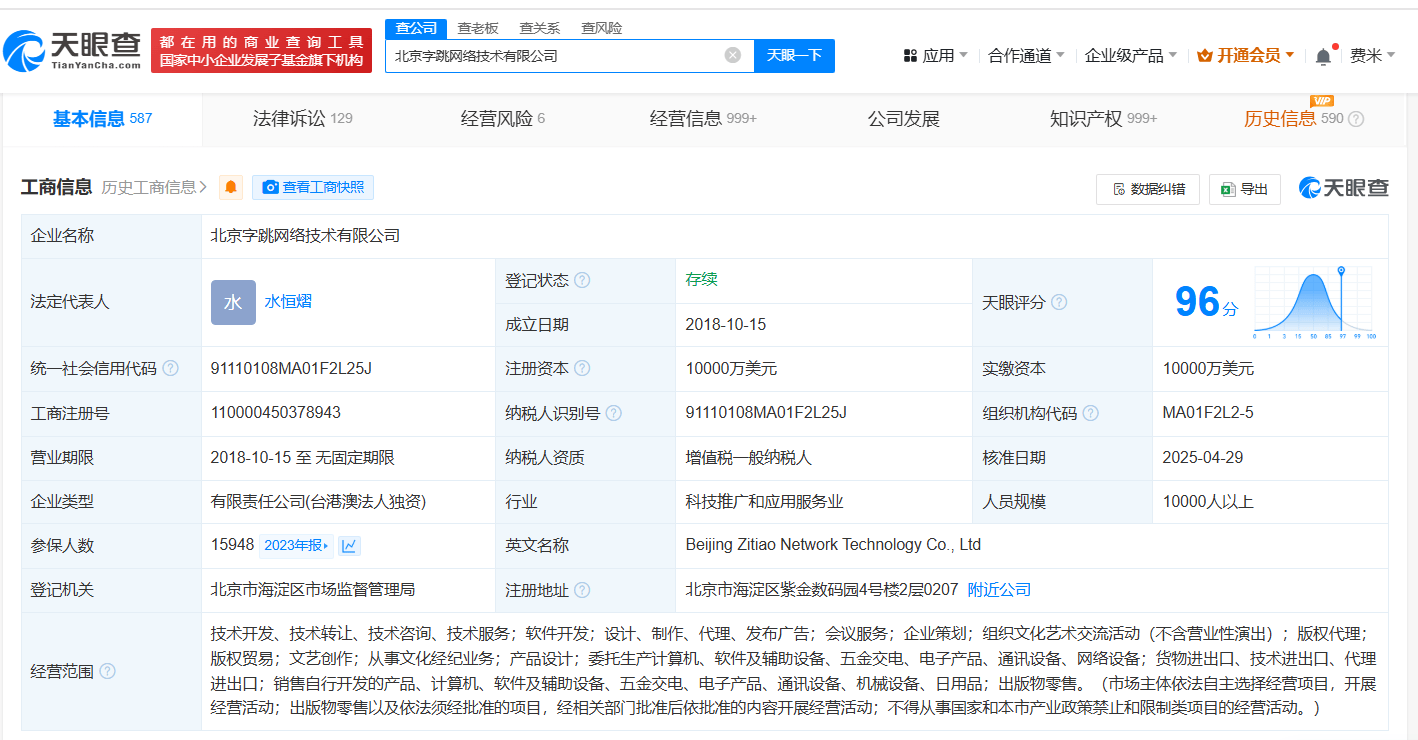Click help icon beside 历史信息 tab
This screenshot has height=740, width=1418.
tap(1356, 120)
